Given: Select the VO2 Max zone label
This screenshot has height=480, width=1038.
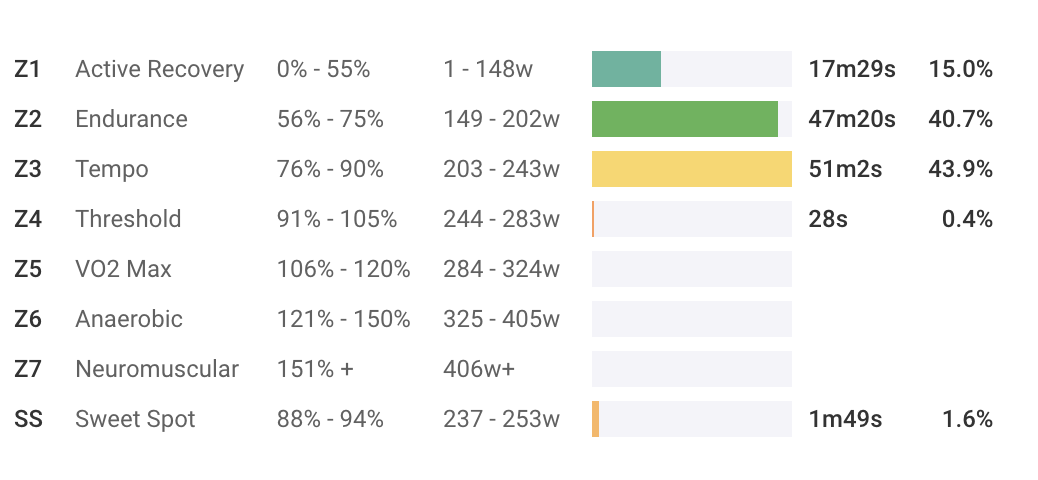Looking at the screenshot, I should (123, 269).
